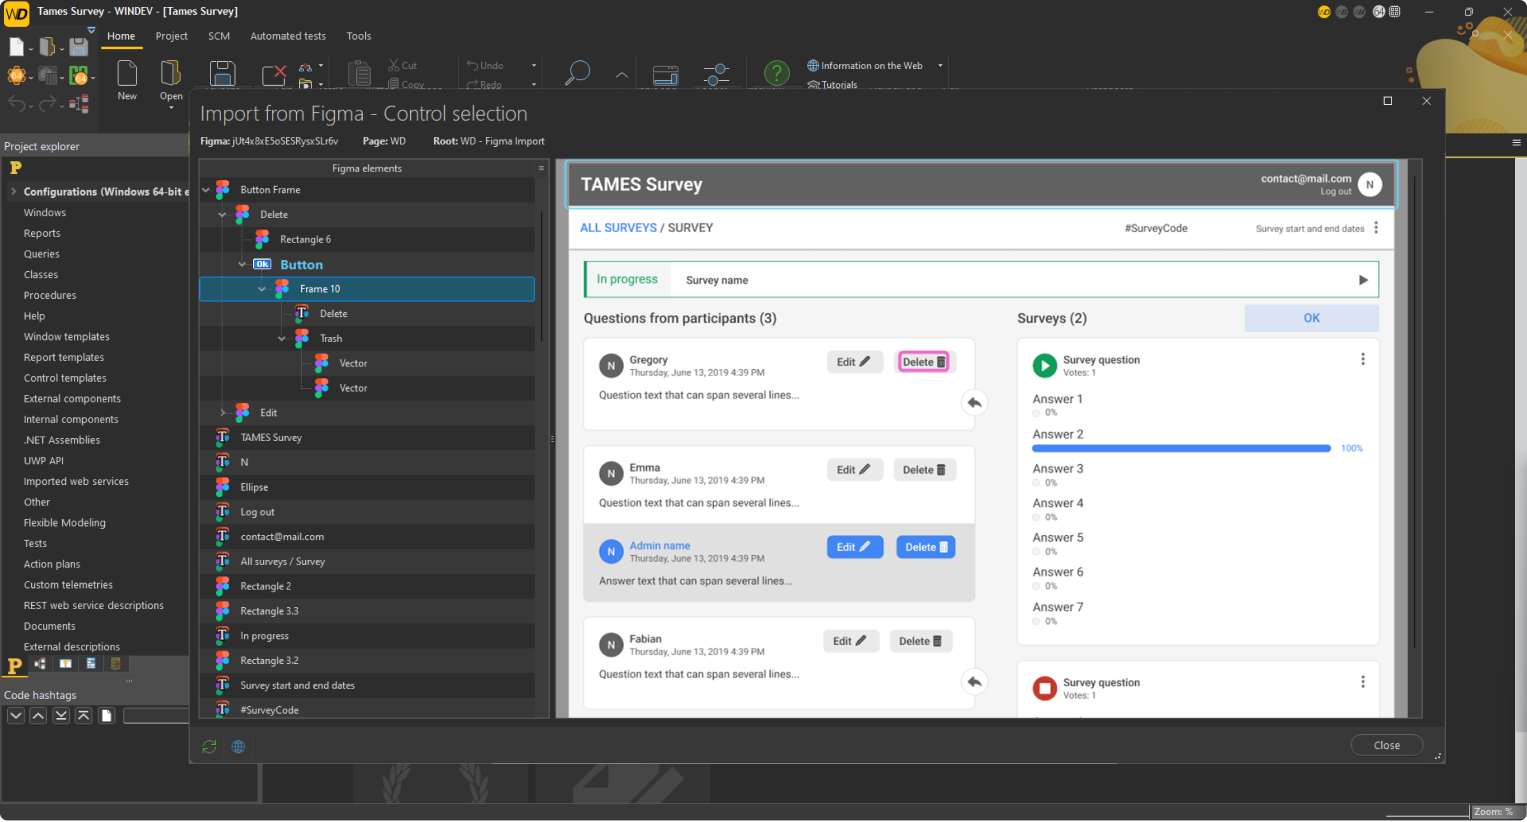Click the page icon in the Code hashtags toolbar

106,715
